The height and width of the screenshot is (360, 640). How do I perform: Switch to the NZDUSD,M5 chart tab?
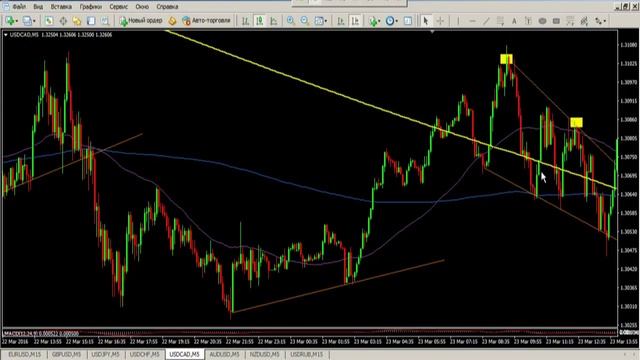pos(264,355)
